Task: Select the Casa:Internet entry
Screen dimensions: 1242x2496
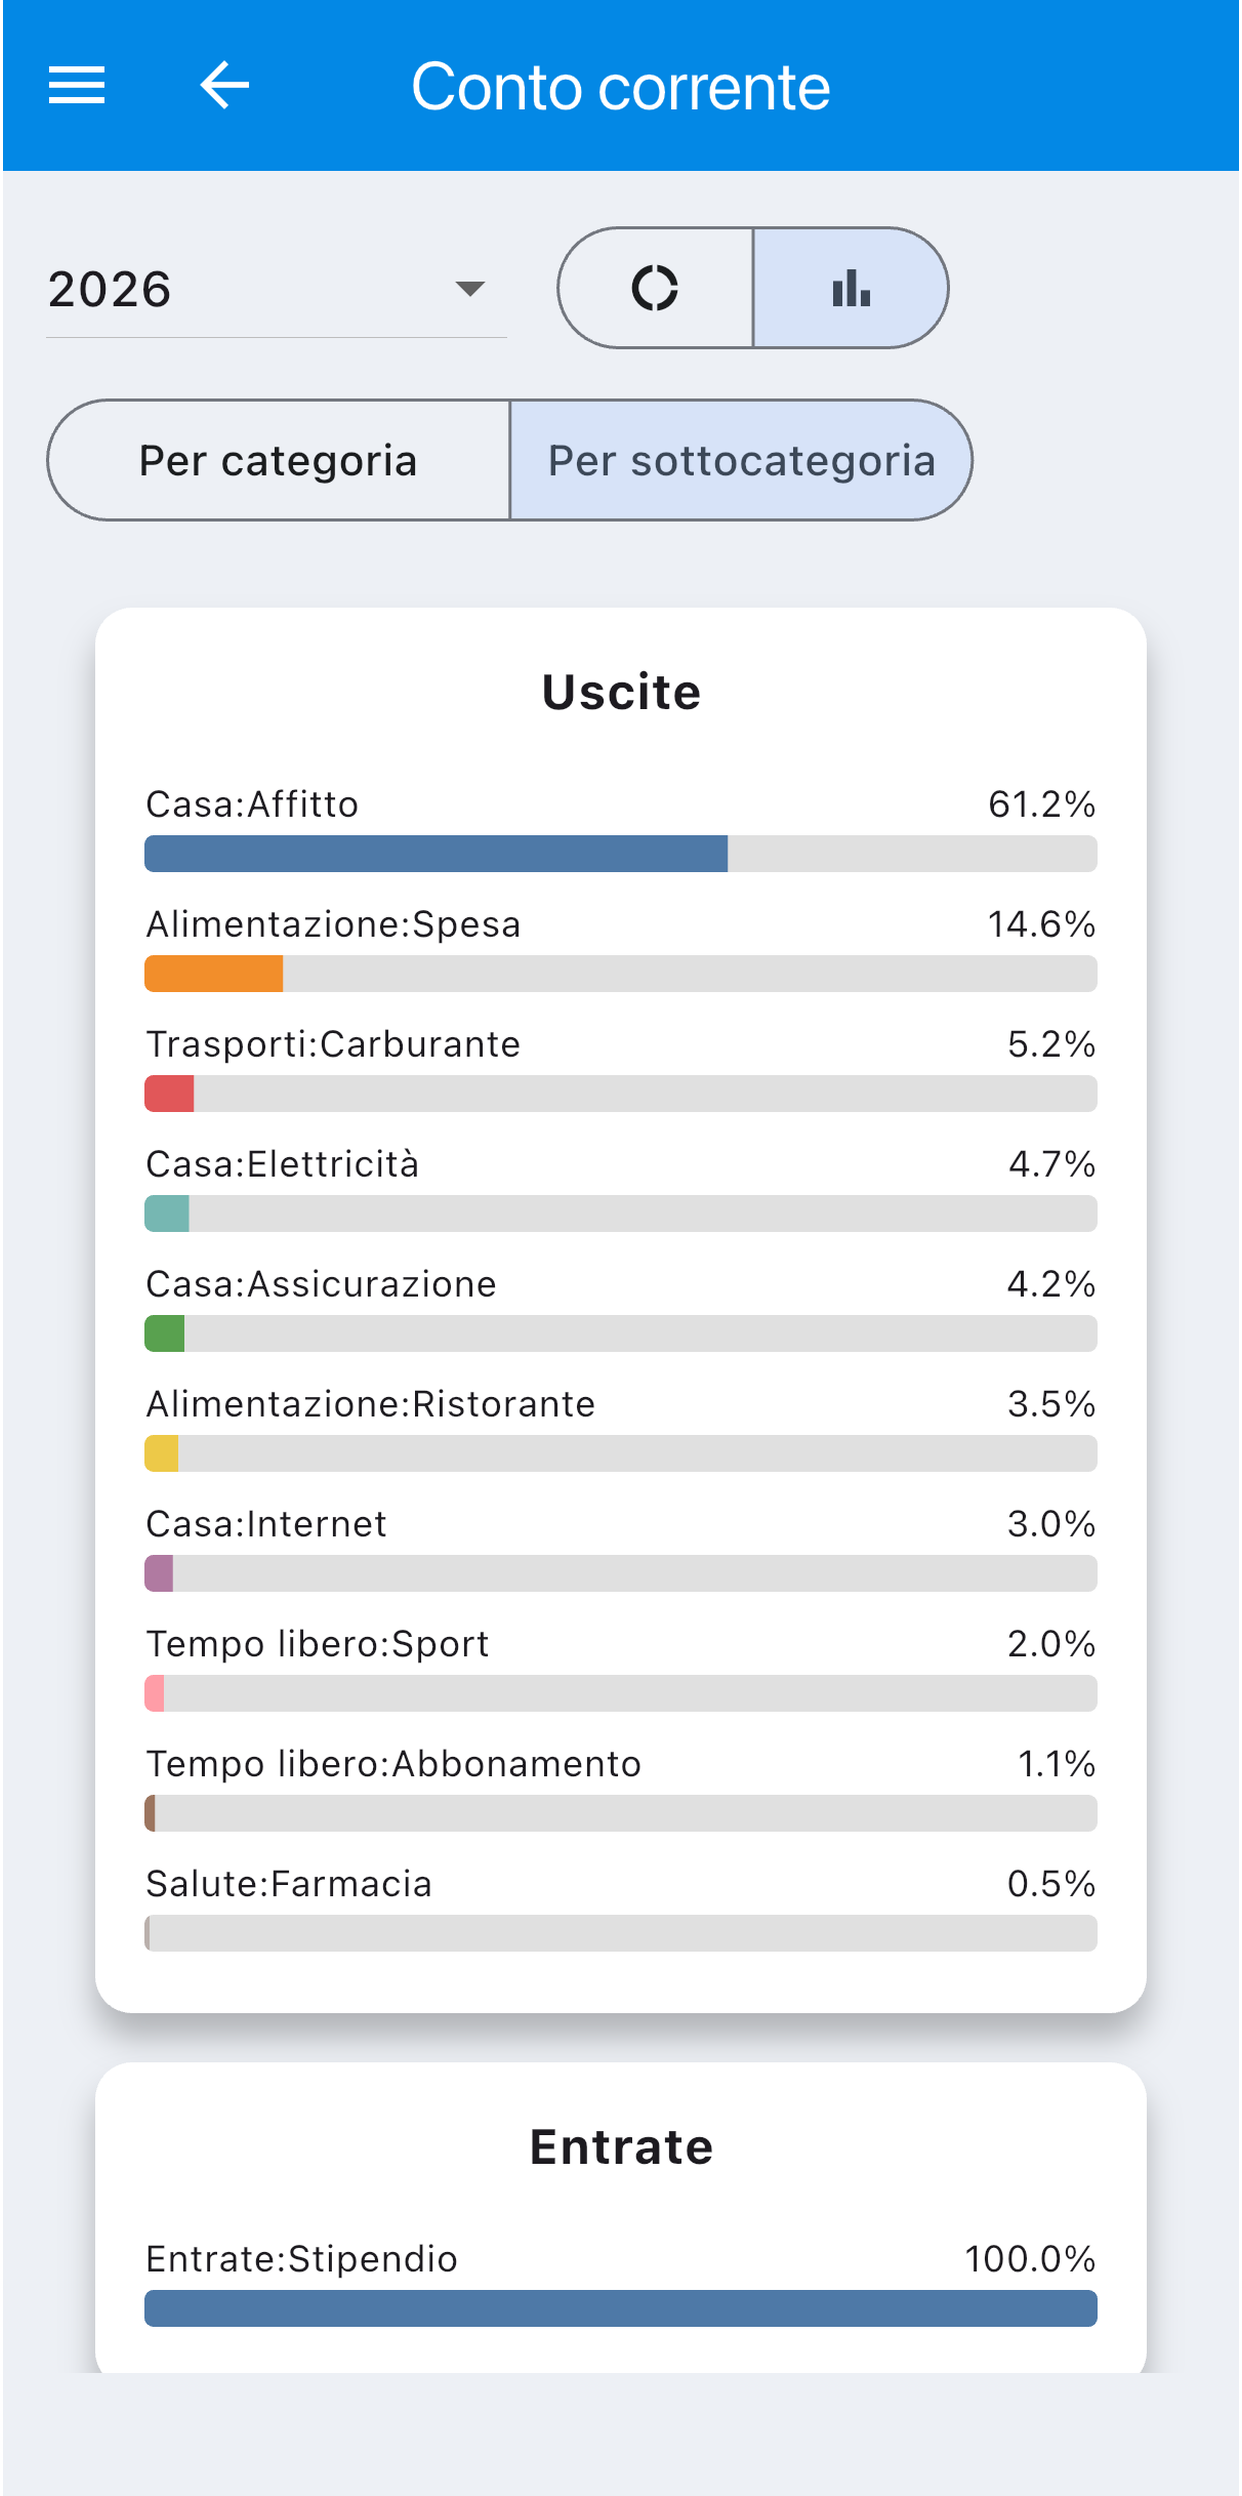Action: click(621, 1547)
